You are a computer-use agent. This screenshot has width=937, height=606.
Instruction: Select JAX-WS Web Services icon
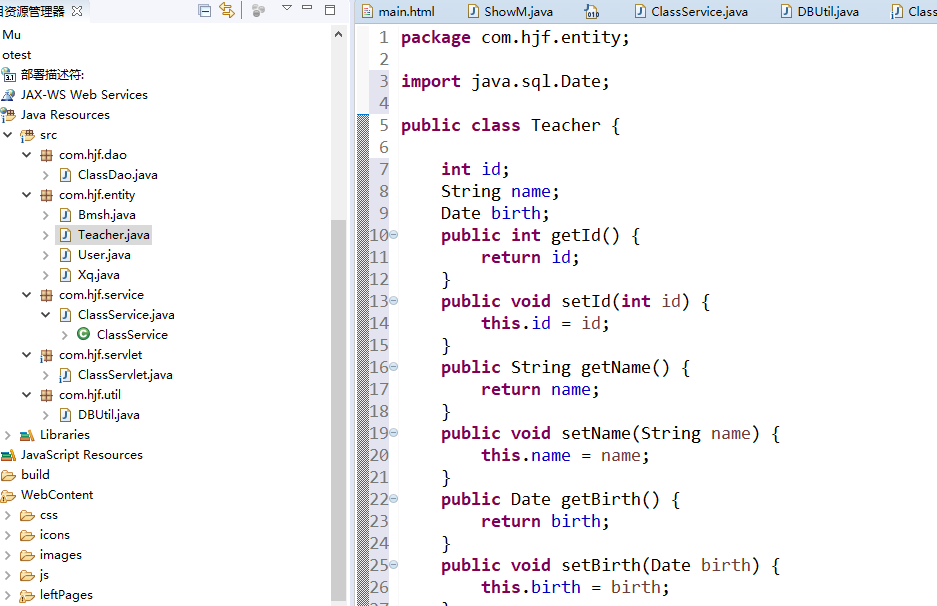(8, 95)
